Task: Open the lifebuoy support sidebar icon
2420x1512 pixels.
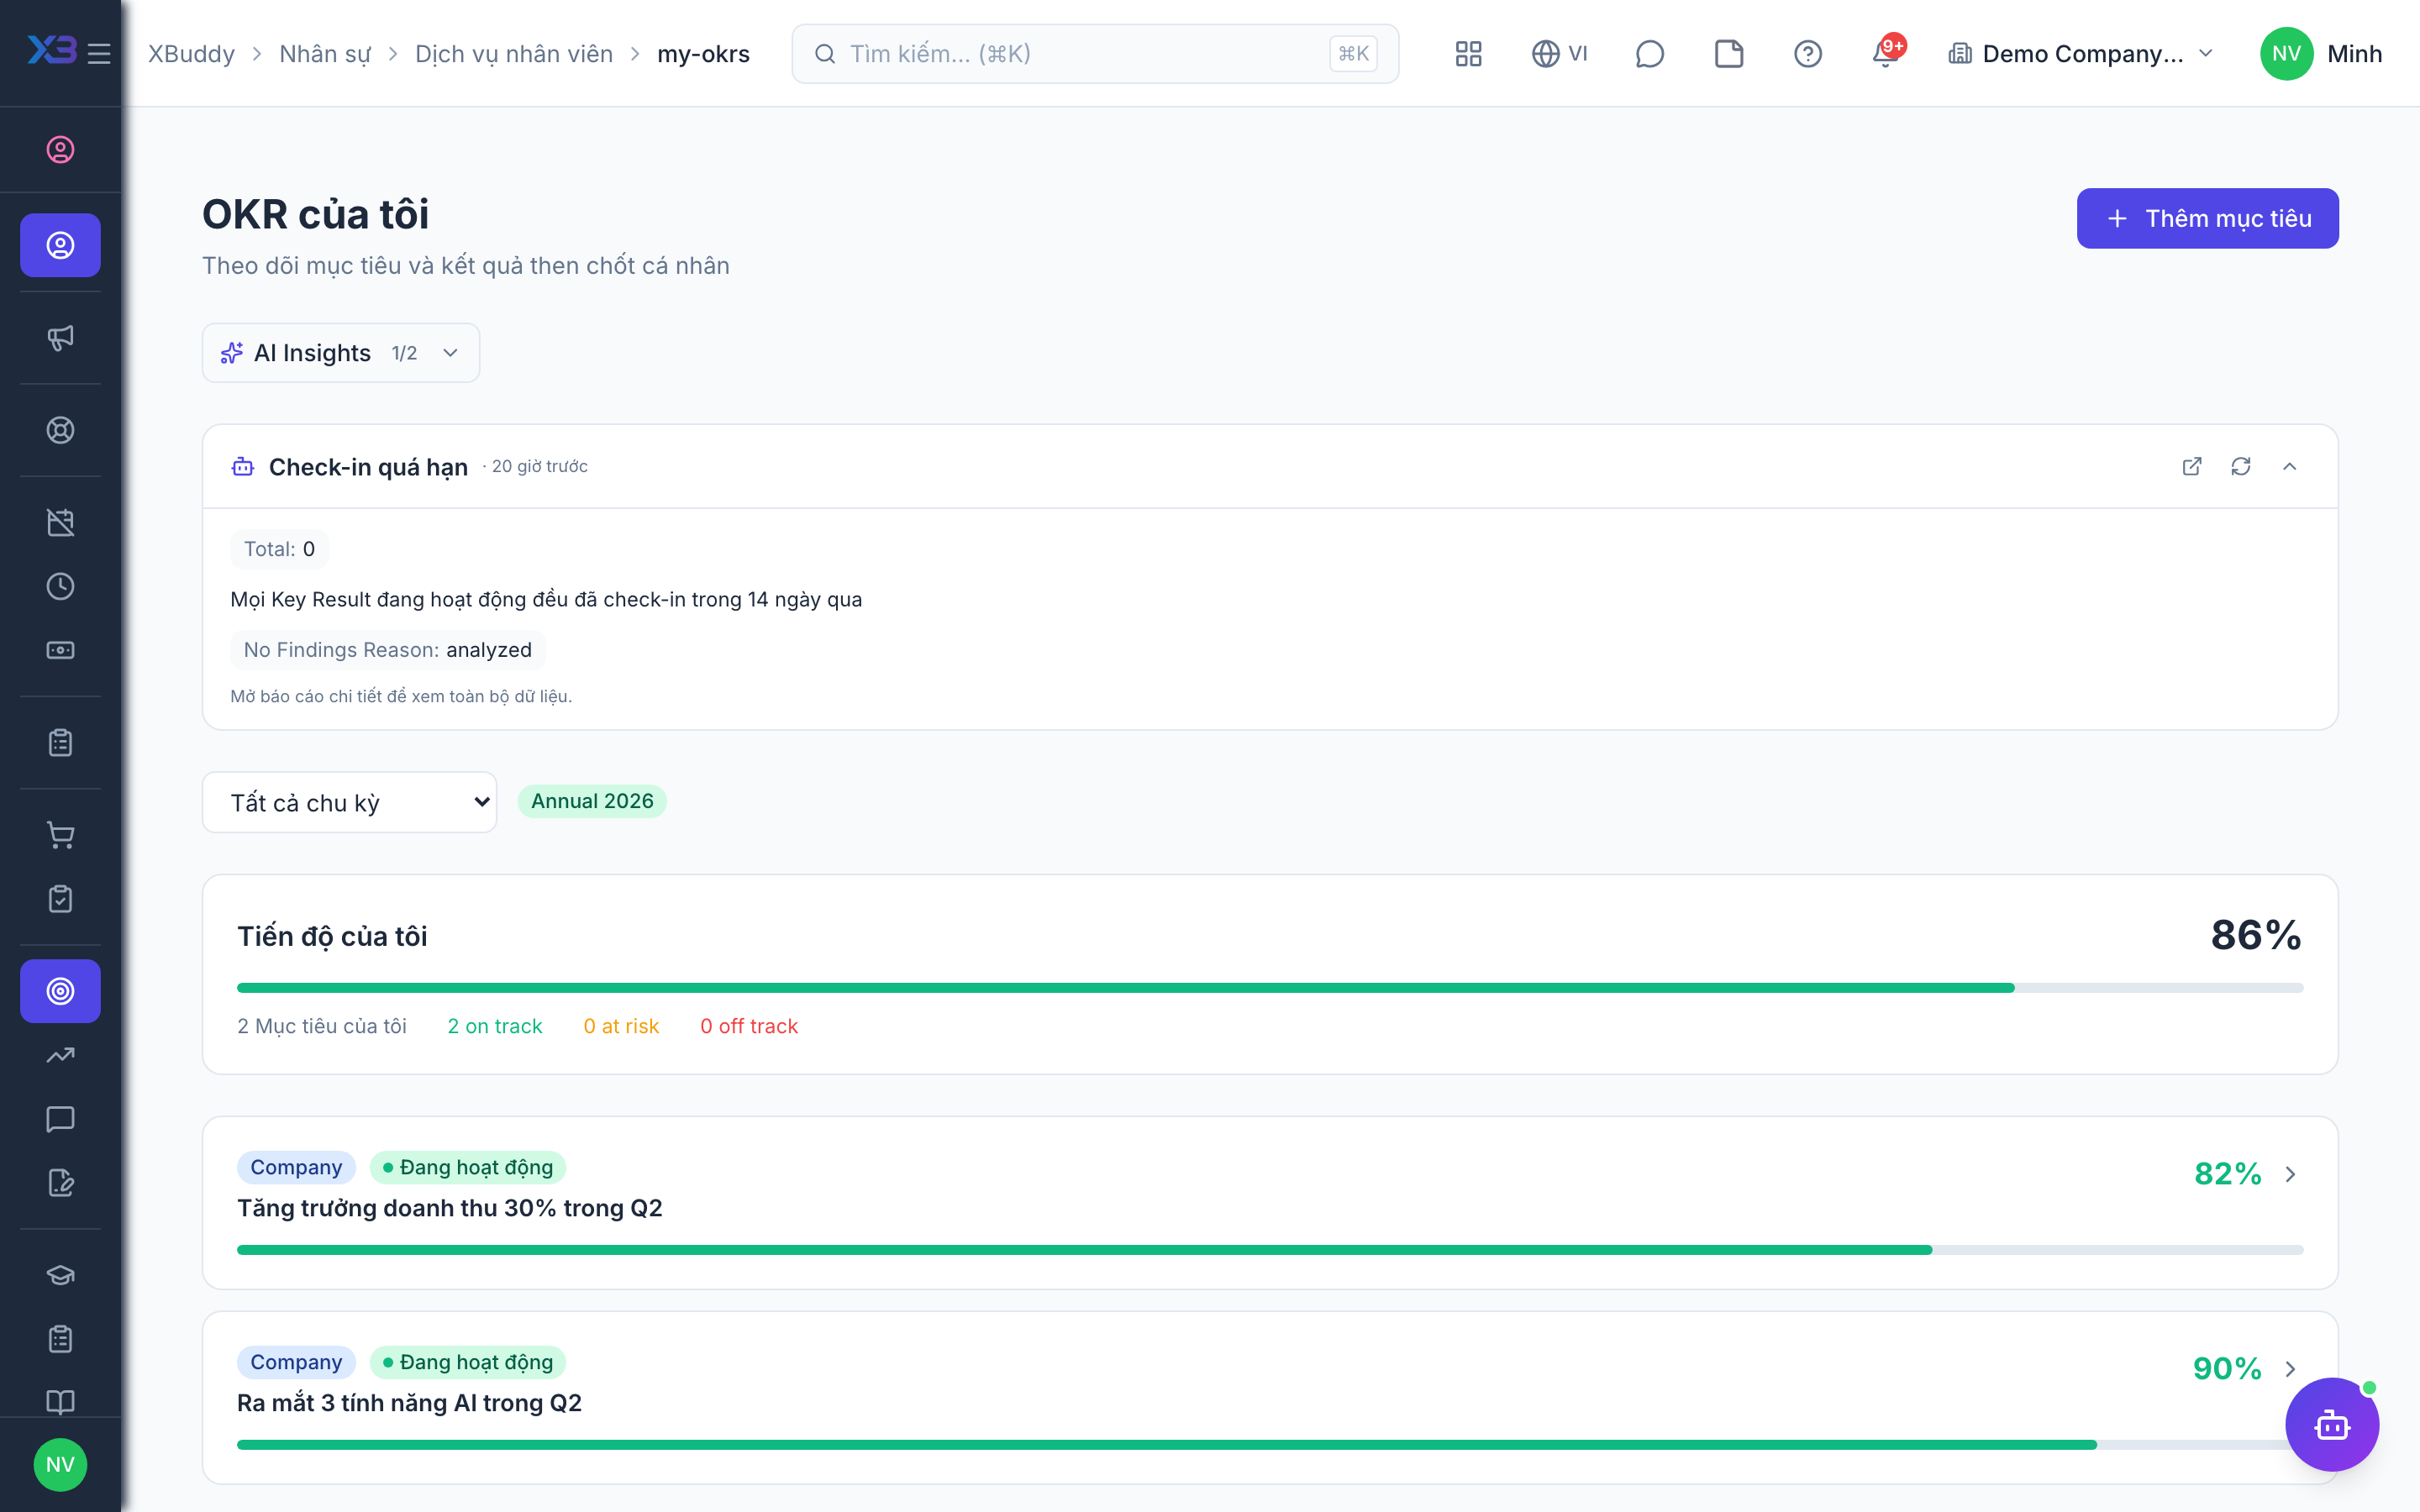Action: [x=60, y=430]
